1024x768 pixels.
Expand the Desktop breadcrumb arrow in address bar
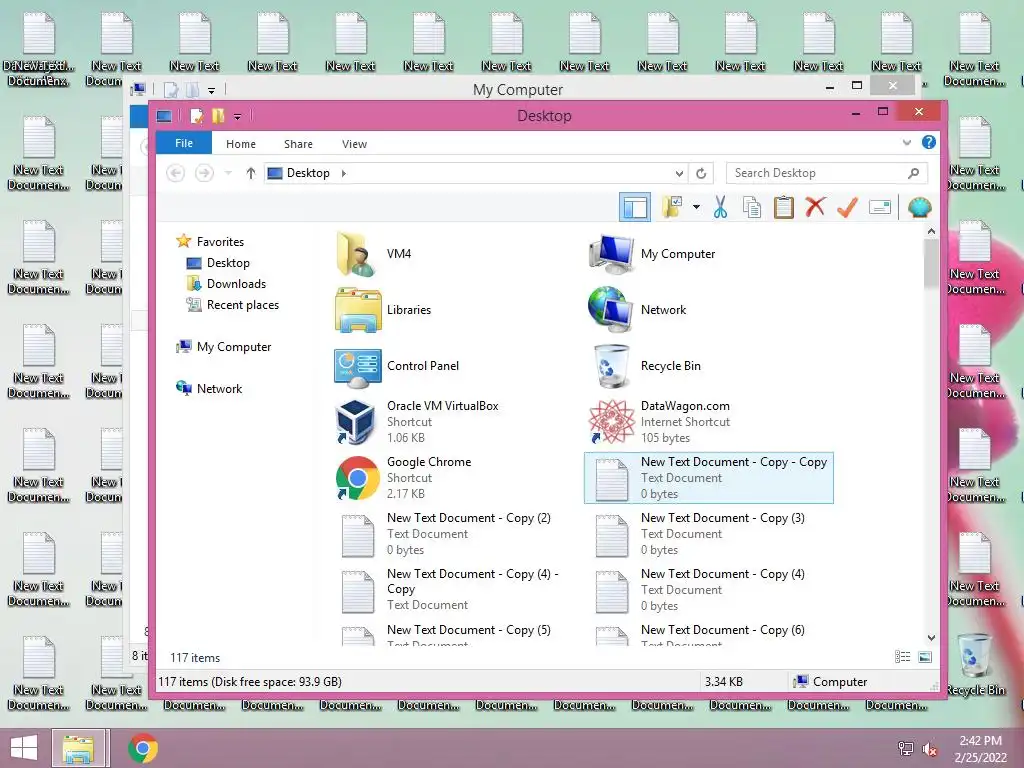[x=344, y=173]
